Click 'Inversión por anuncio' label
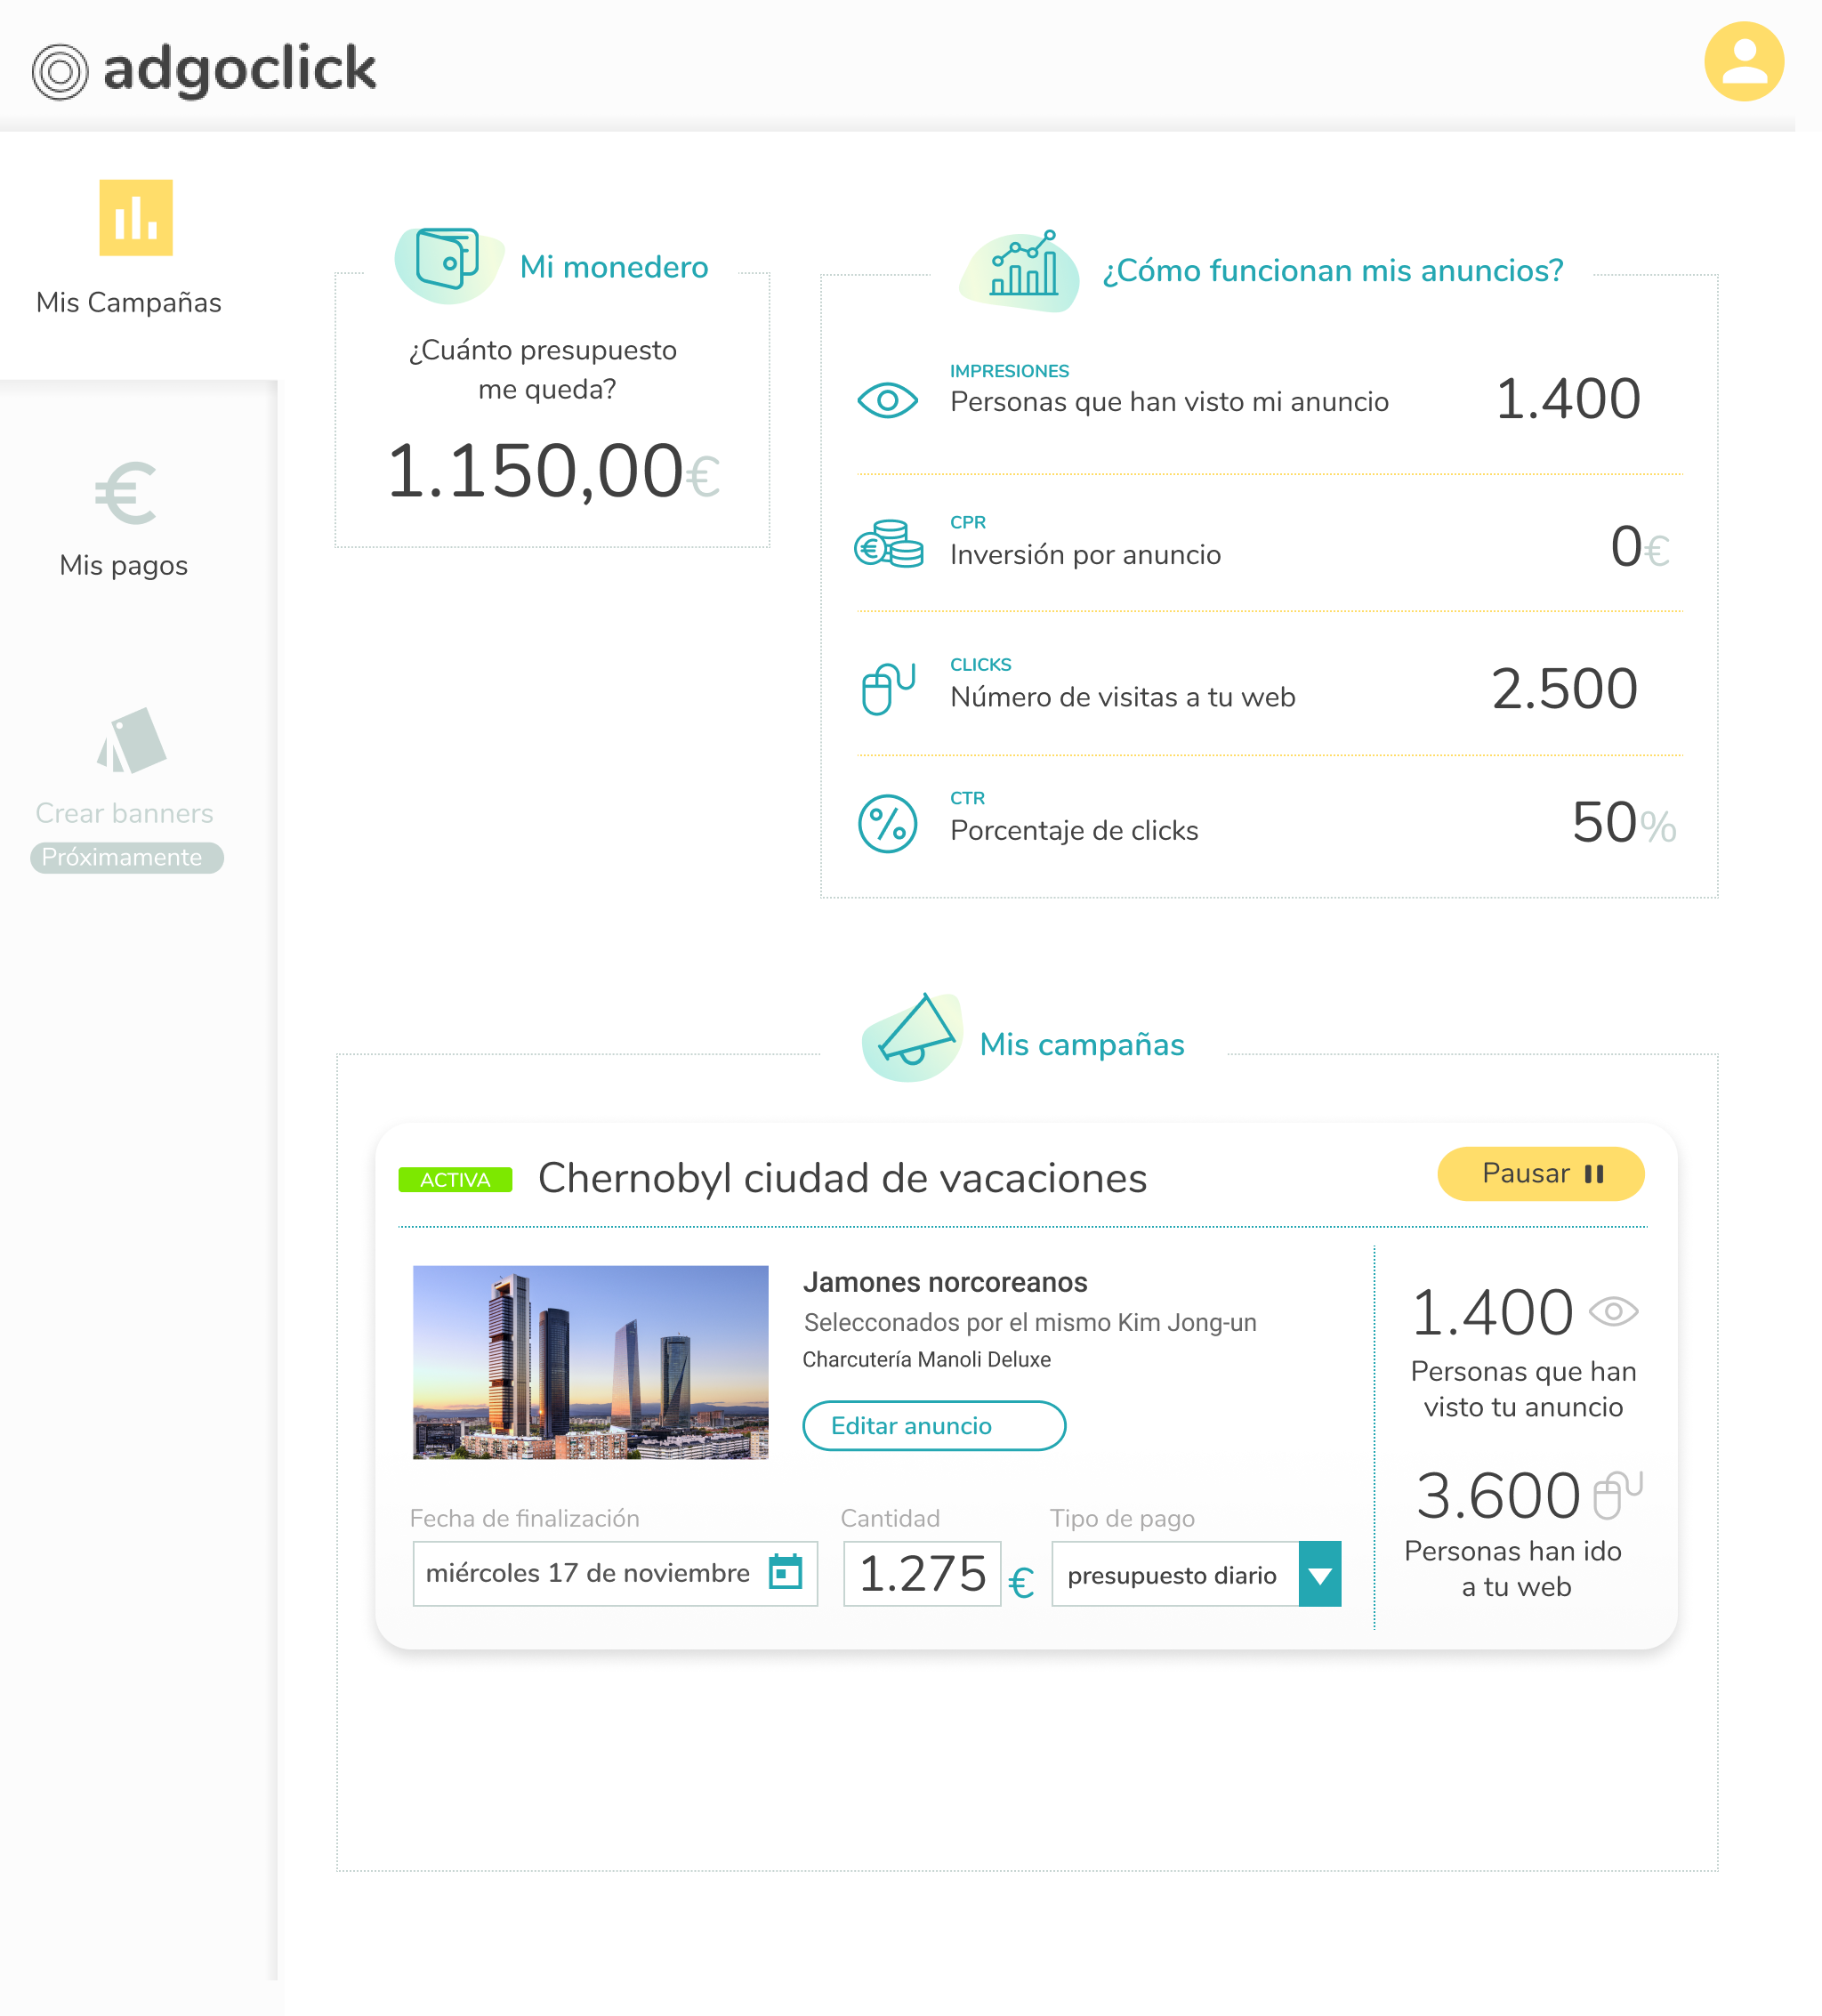Viewport: 1822px width, 2016px height. pyautogui.click(x=1085, y=555)
